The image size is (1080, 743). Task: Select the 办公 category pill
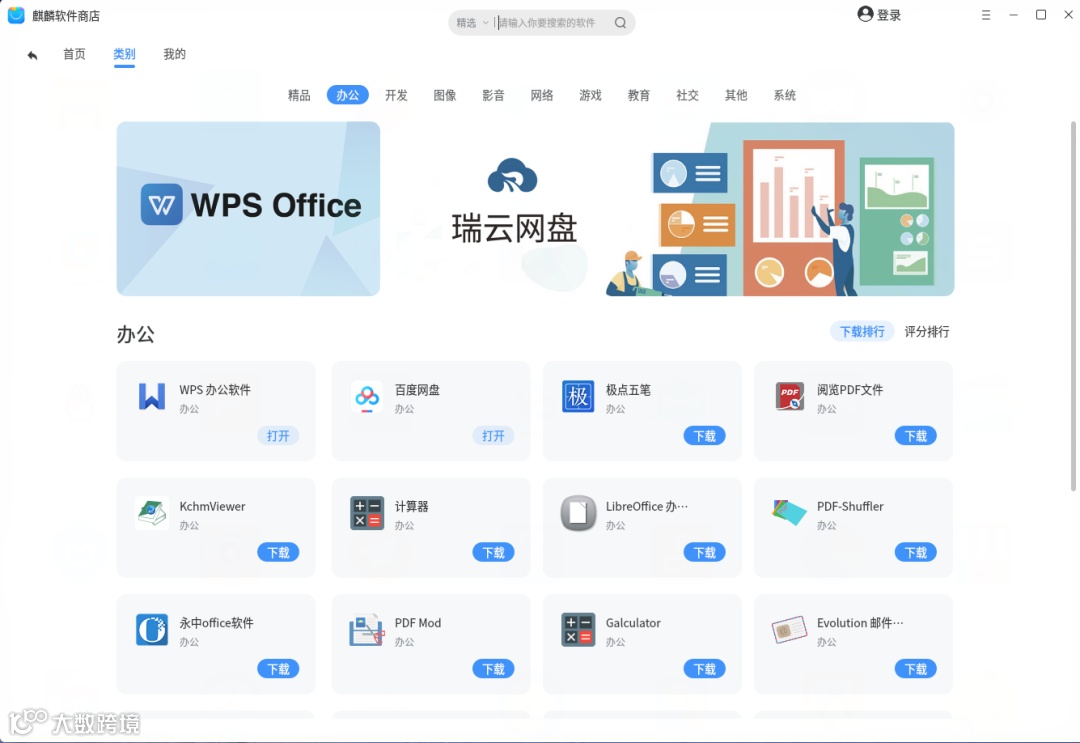347,95
